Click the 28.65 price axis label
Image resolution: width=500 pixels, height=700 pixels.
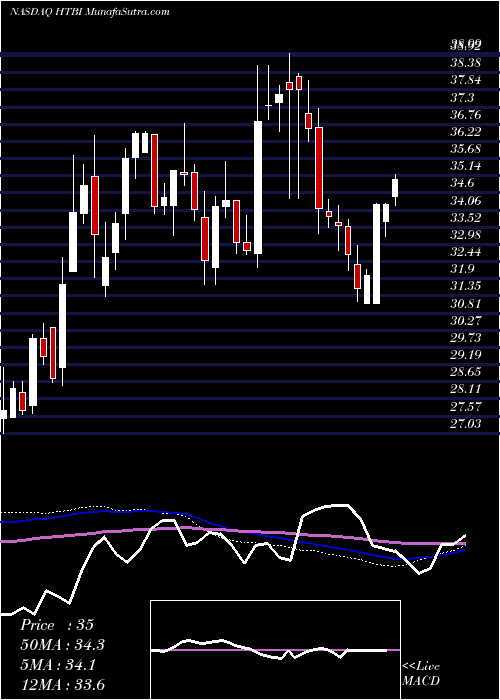[466, 372]
